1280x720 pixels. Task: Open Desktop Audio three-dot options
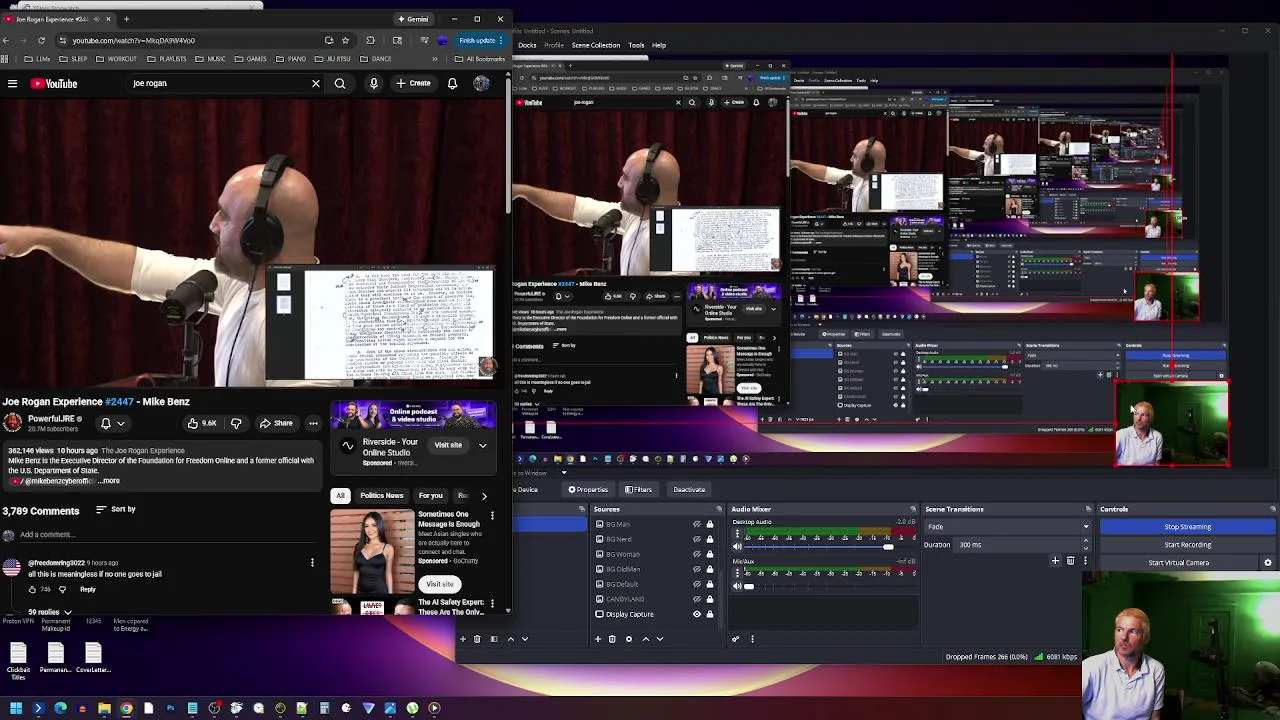point(737,534)
